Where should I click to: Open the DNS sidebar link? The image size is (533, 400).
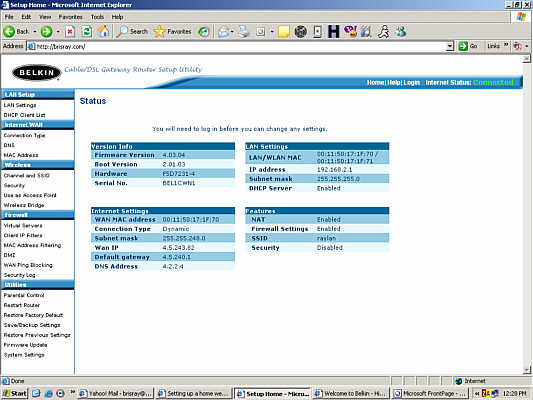(9, 145)
